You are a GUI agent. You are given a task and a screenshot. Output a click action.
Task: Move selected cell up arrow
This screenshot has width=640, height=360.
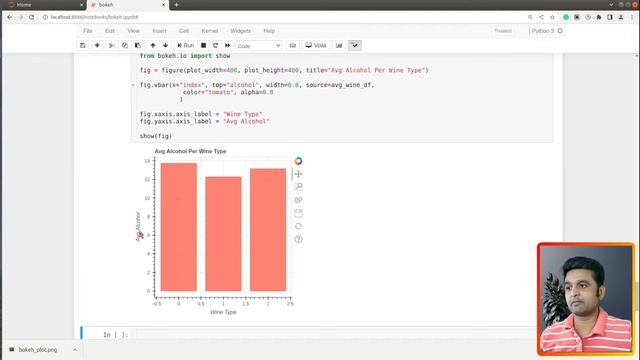tap(153, 45)
